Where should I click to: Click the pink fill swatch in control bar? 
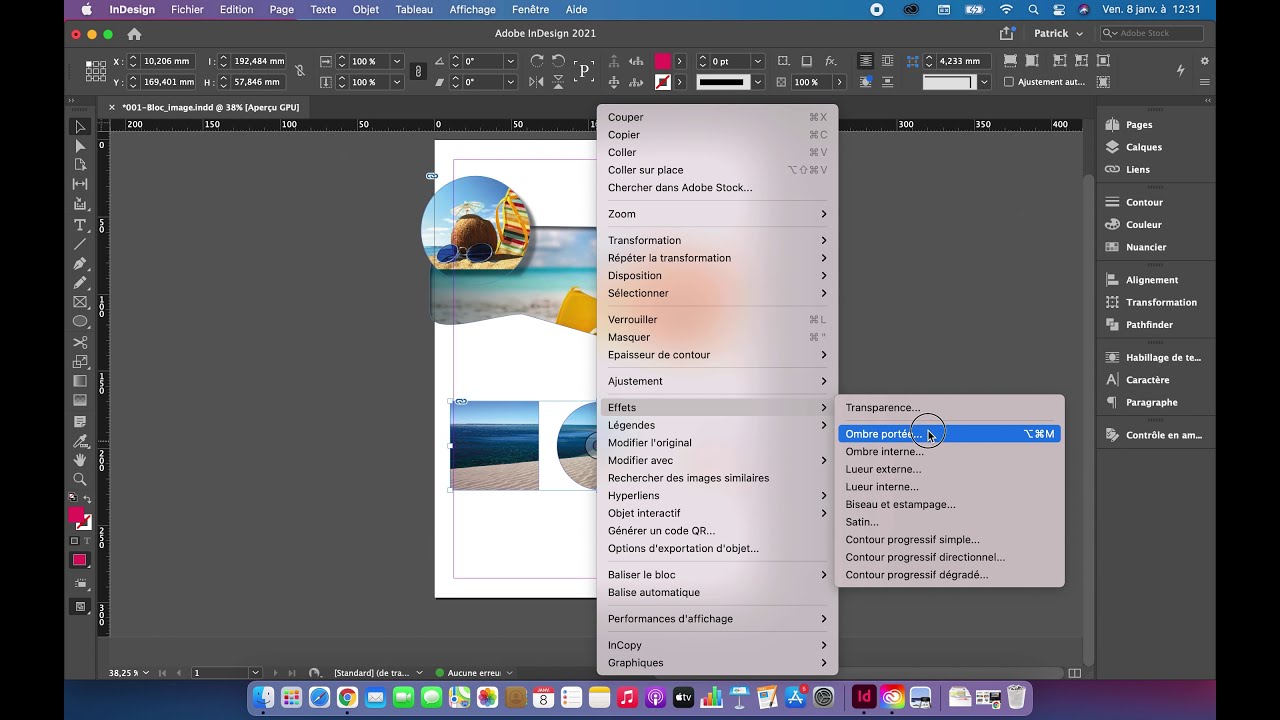coord(662,62)
